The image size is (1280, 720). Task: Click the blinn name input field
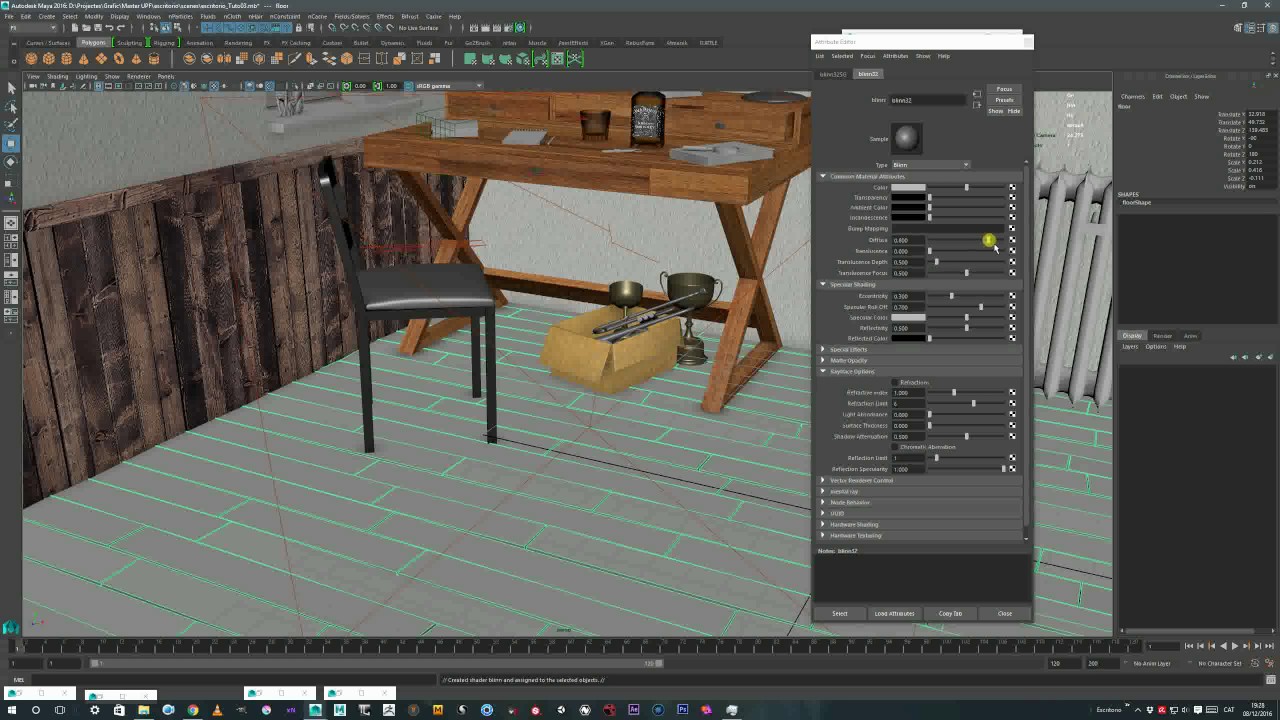pos(929,100)
